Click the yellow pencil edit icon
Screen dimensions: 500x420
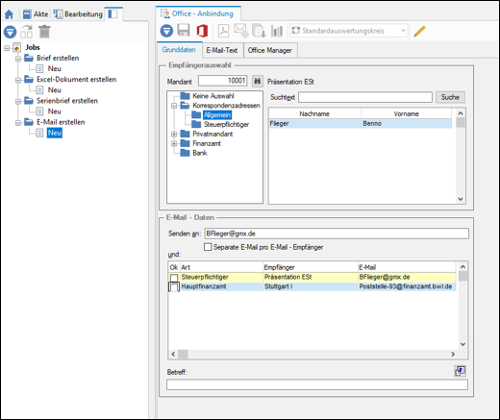(420, 31)
